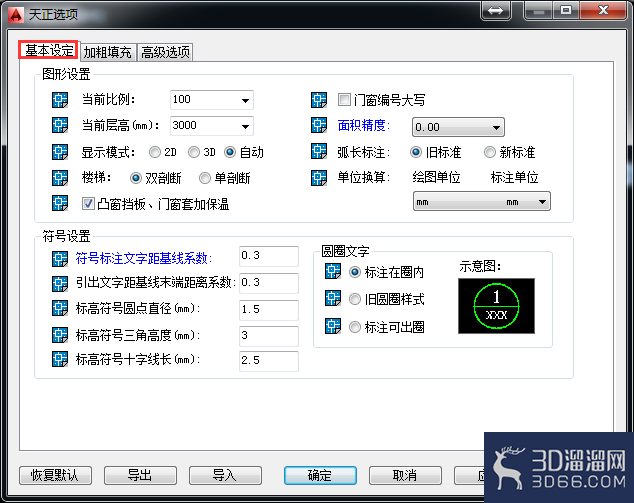The image size is (634, 503).
Task: Click the 取消 button
Action: [405, 475]
